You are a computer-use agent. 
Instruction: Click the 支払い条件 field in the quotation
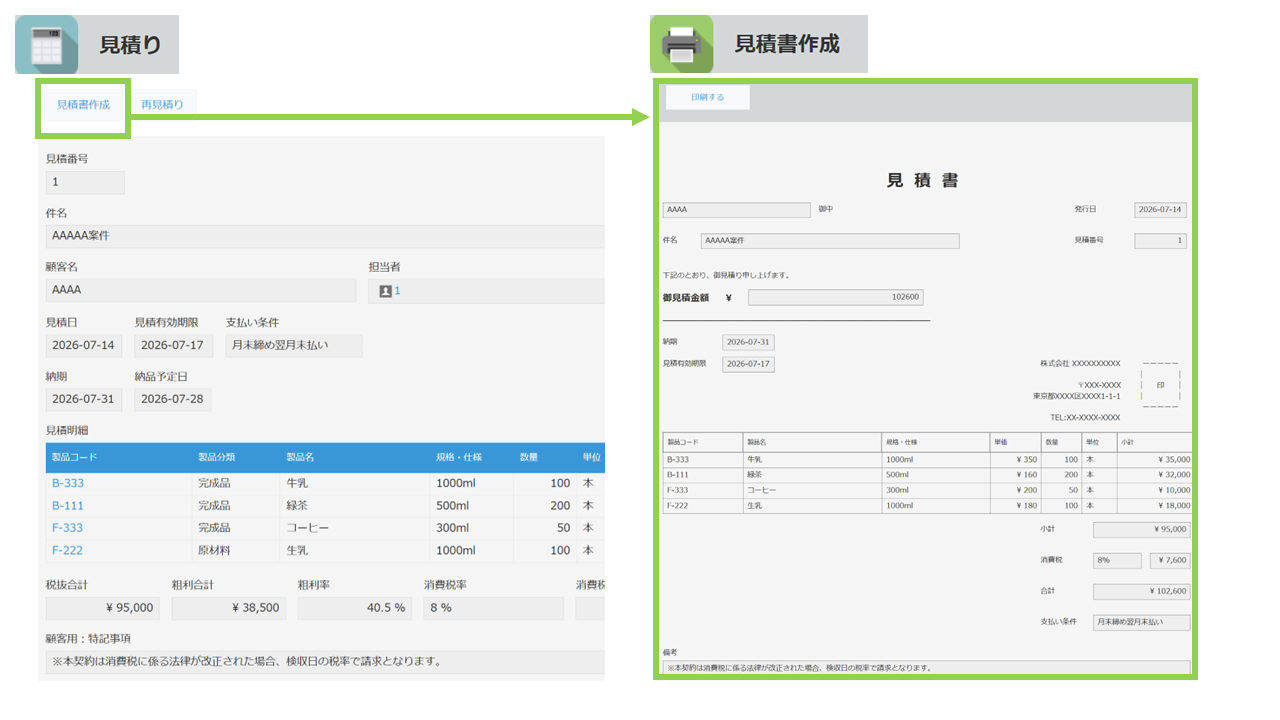(x=1142, y=622)
